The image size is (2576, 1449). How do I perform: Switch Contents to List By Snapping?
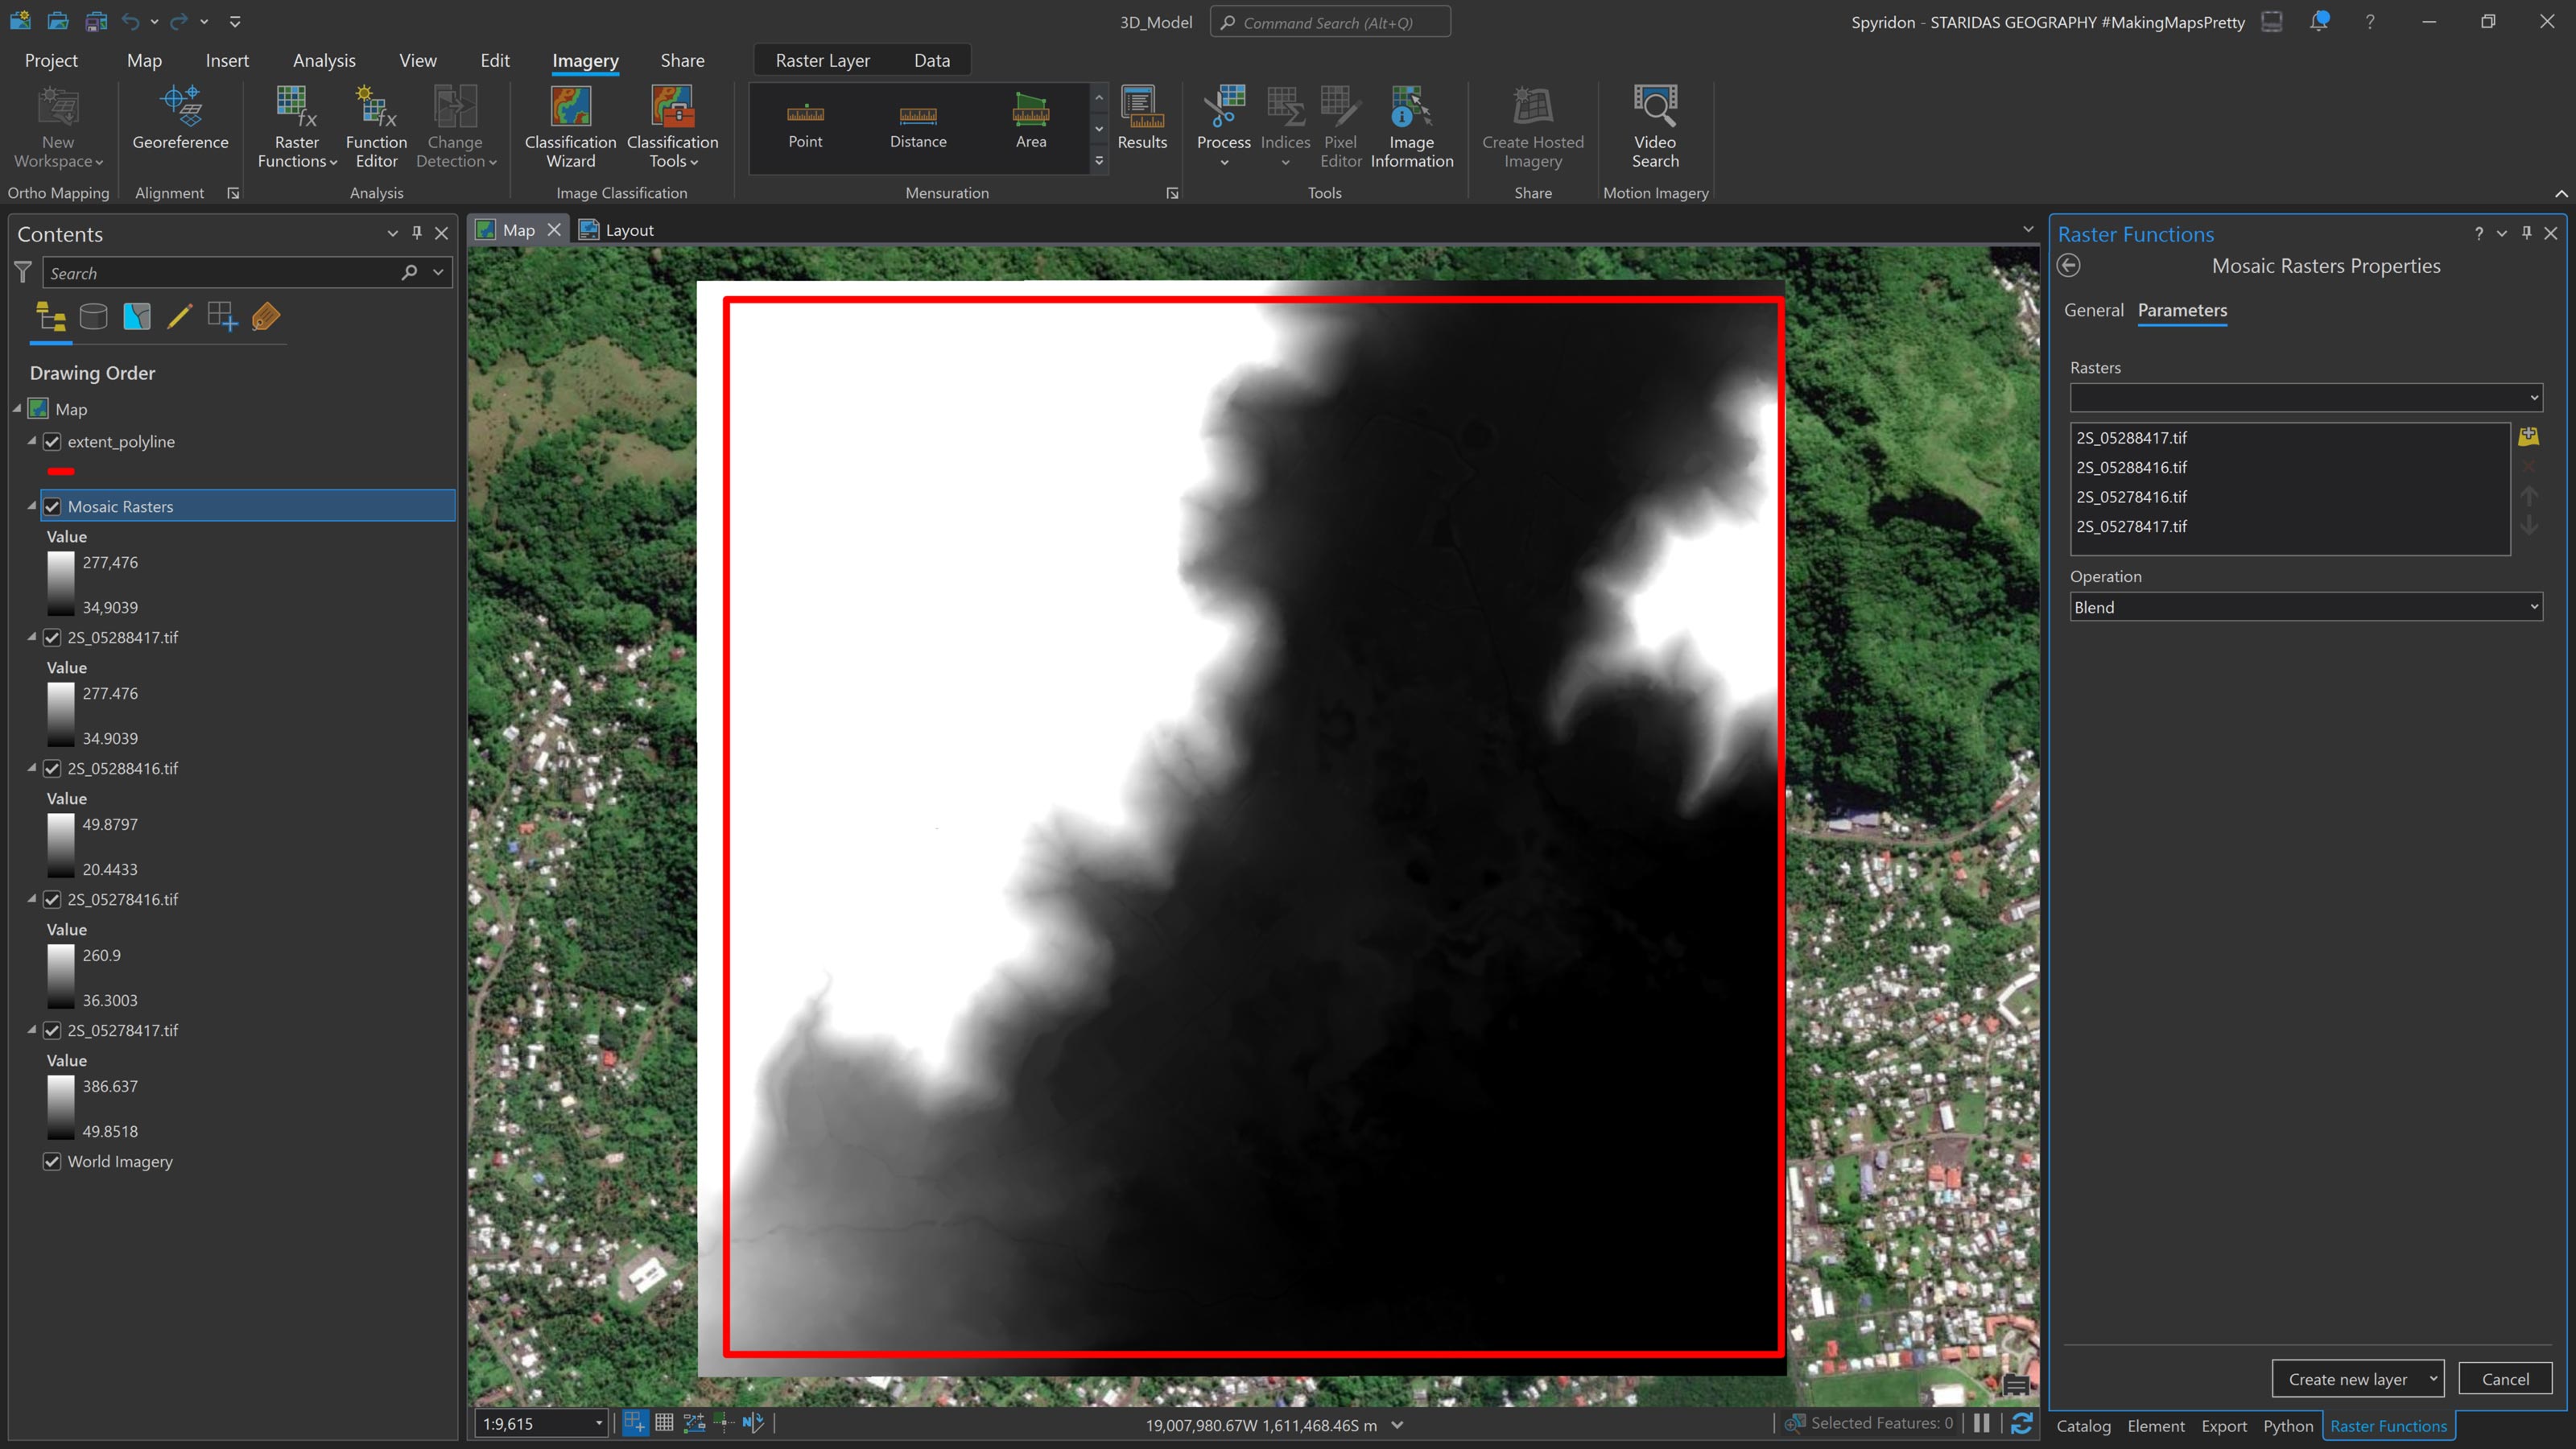click(222, 318)
